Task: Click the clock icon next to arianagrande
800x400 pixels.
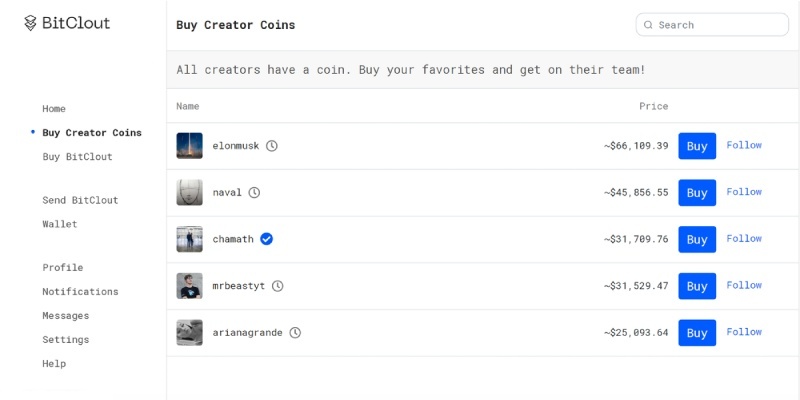Action: pyautogui.click(x=295, y=333)
